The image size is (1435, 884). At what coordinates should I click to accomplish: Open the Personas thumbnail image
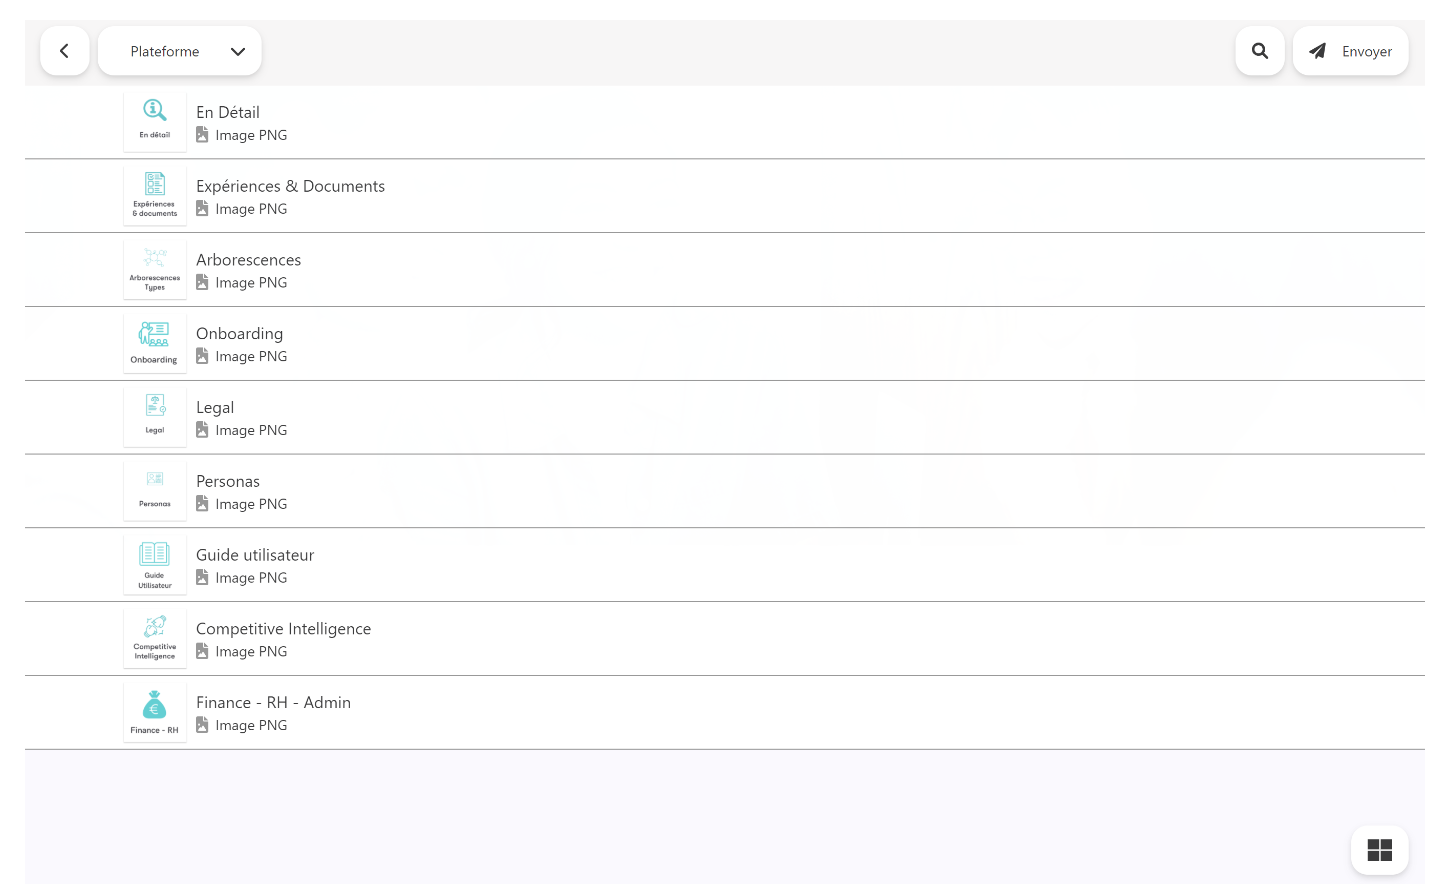tap(155, 491)
